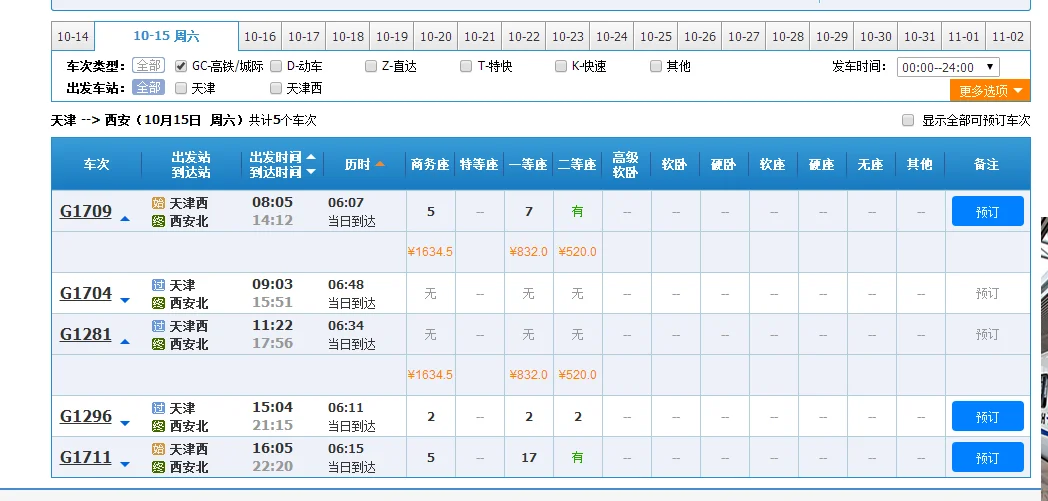
Task: Switch to the 11-02 date tab
Action: [x=1008, y=37]
